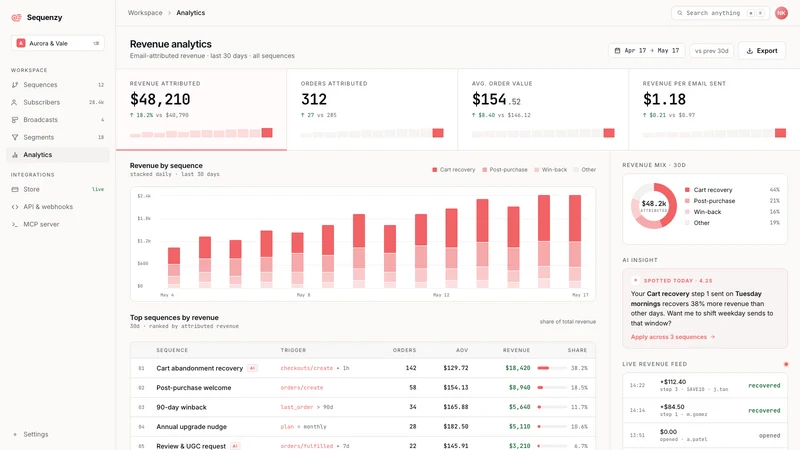Toggle Other in chart legend

click(585, 169)
